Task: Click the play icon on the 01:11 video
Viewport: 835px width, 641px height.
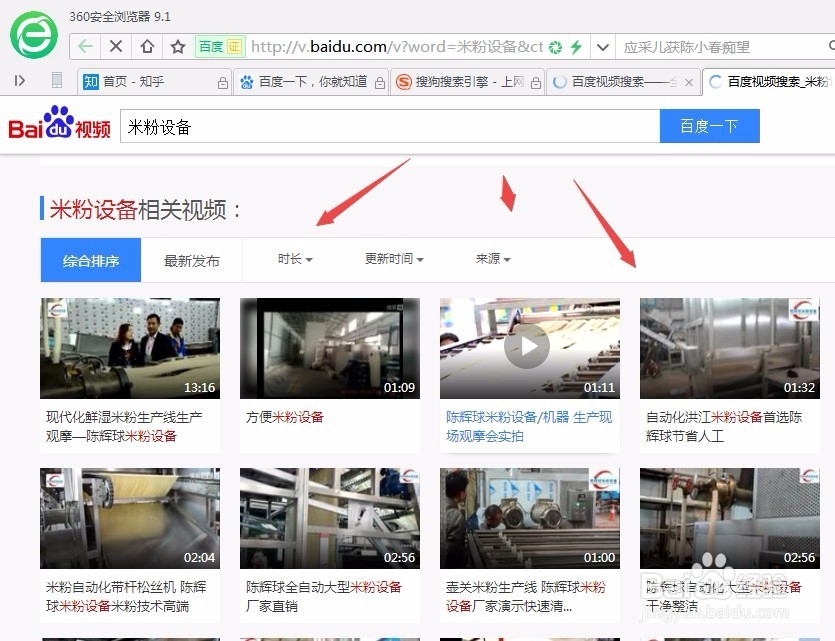Action: coord(527,346)
